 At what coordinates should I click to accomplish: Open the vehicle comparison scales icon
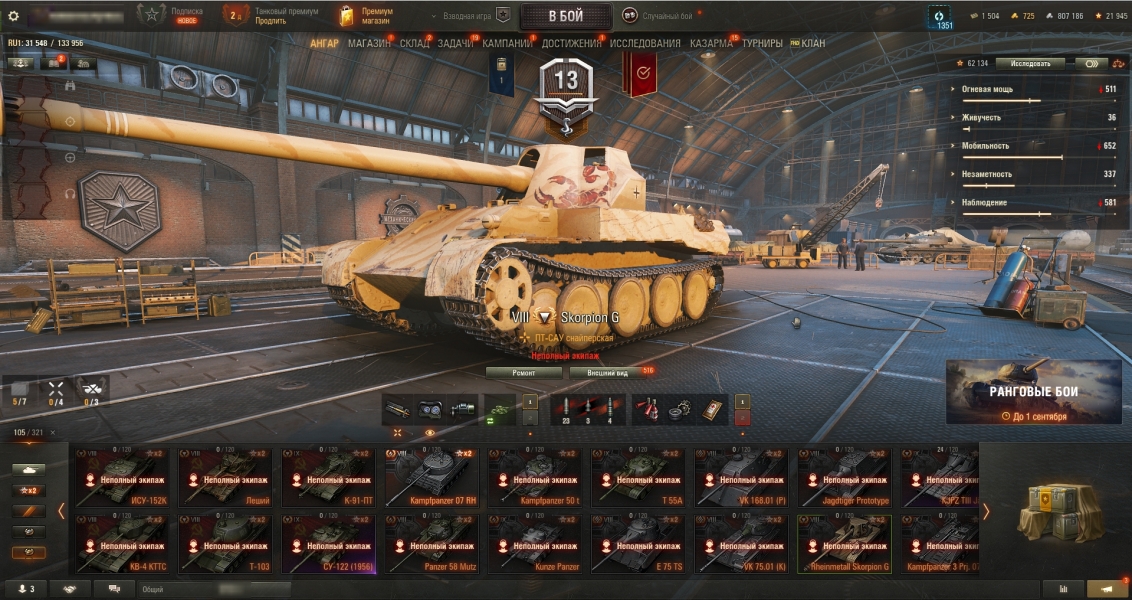[1118, 64]
